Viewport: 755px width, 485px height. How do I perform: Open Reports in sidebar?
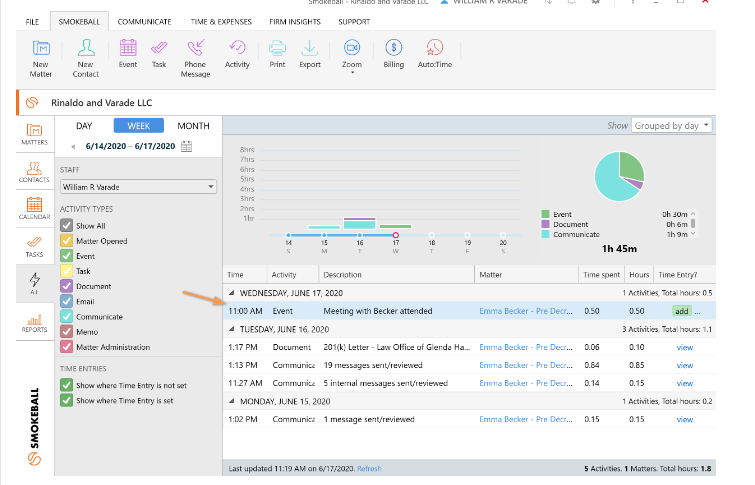point(35,322)
